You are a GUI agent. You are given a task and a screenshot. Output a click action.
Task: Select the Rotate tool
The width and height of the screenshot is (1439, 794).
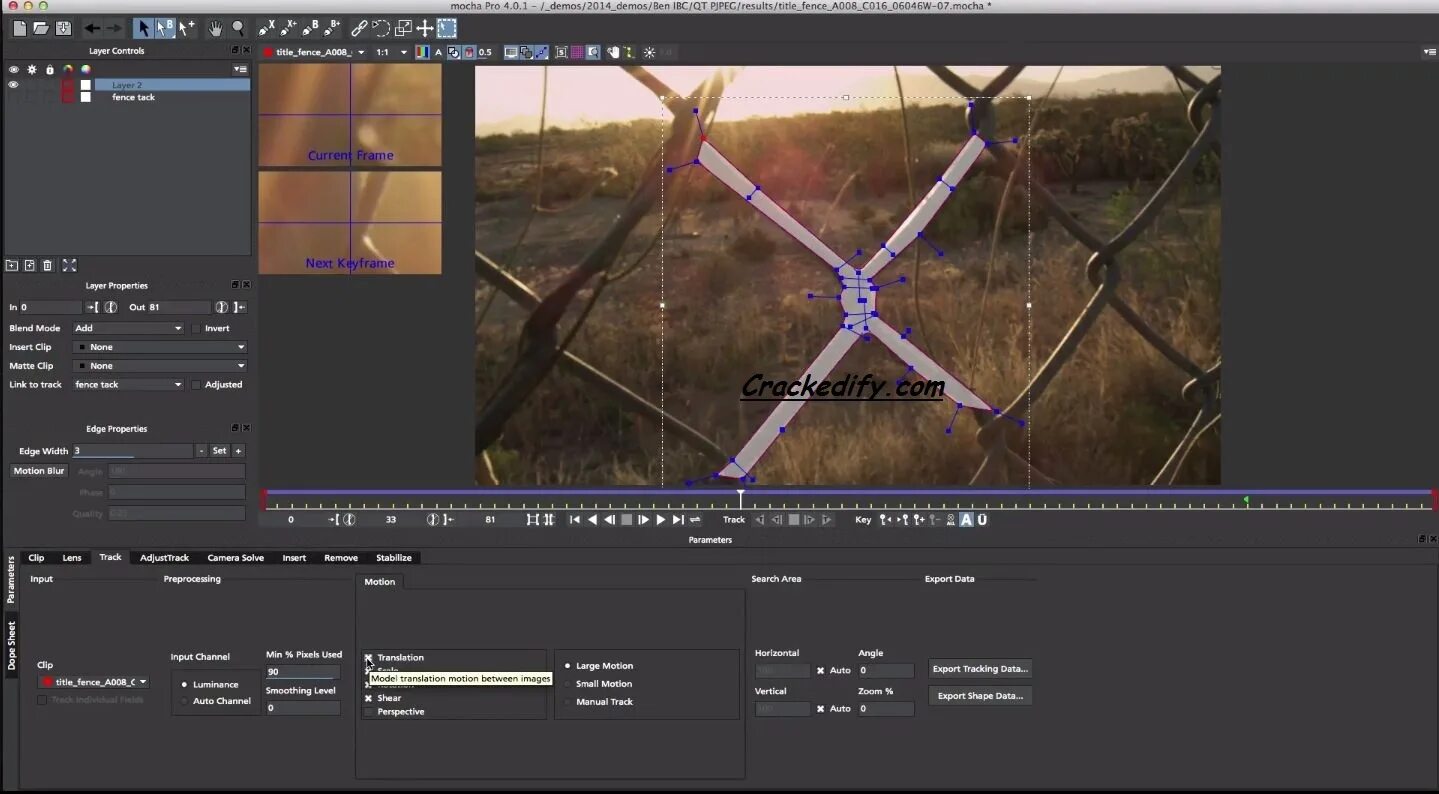[381, 28]
